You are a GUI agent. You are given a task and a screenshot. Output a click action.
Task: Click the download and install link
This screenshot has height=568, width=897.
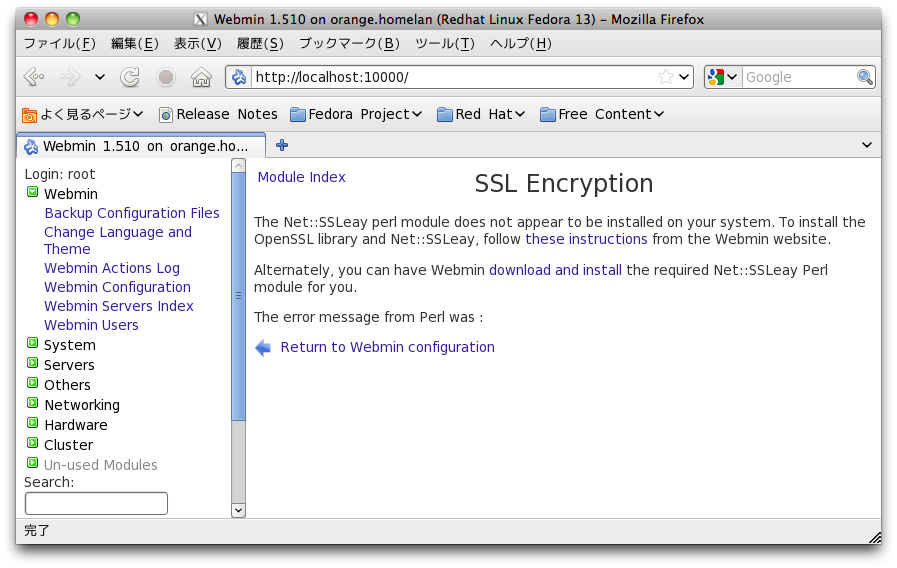(x=555, y=270)
